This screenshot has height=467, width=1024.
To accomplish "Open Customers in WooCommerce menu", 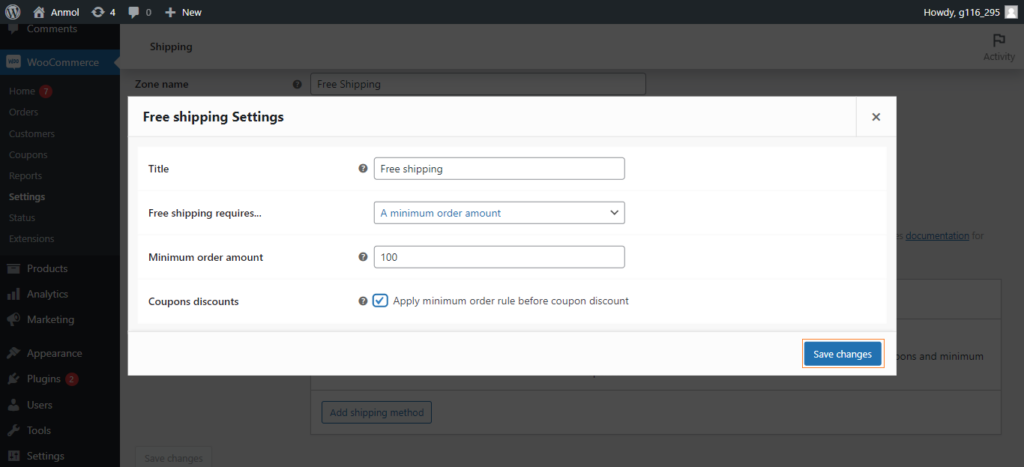I will point(32,134).
